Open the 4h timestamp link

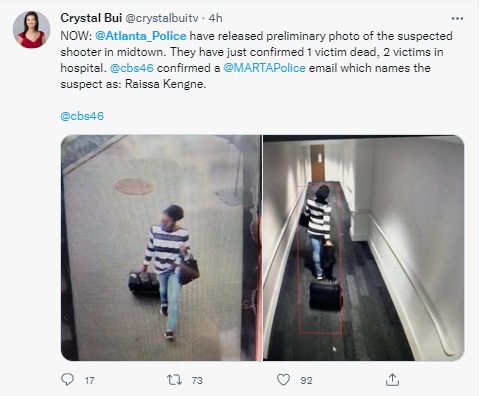click(215, 18)
